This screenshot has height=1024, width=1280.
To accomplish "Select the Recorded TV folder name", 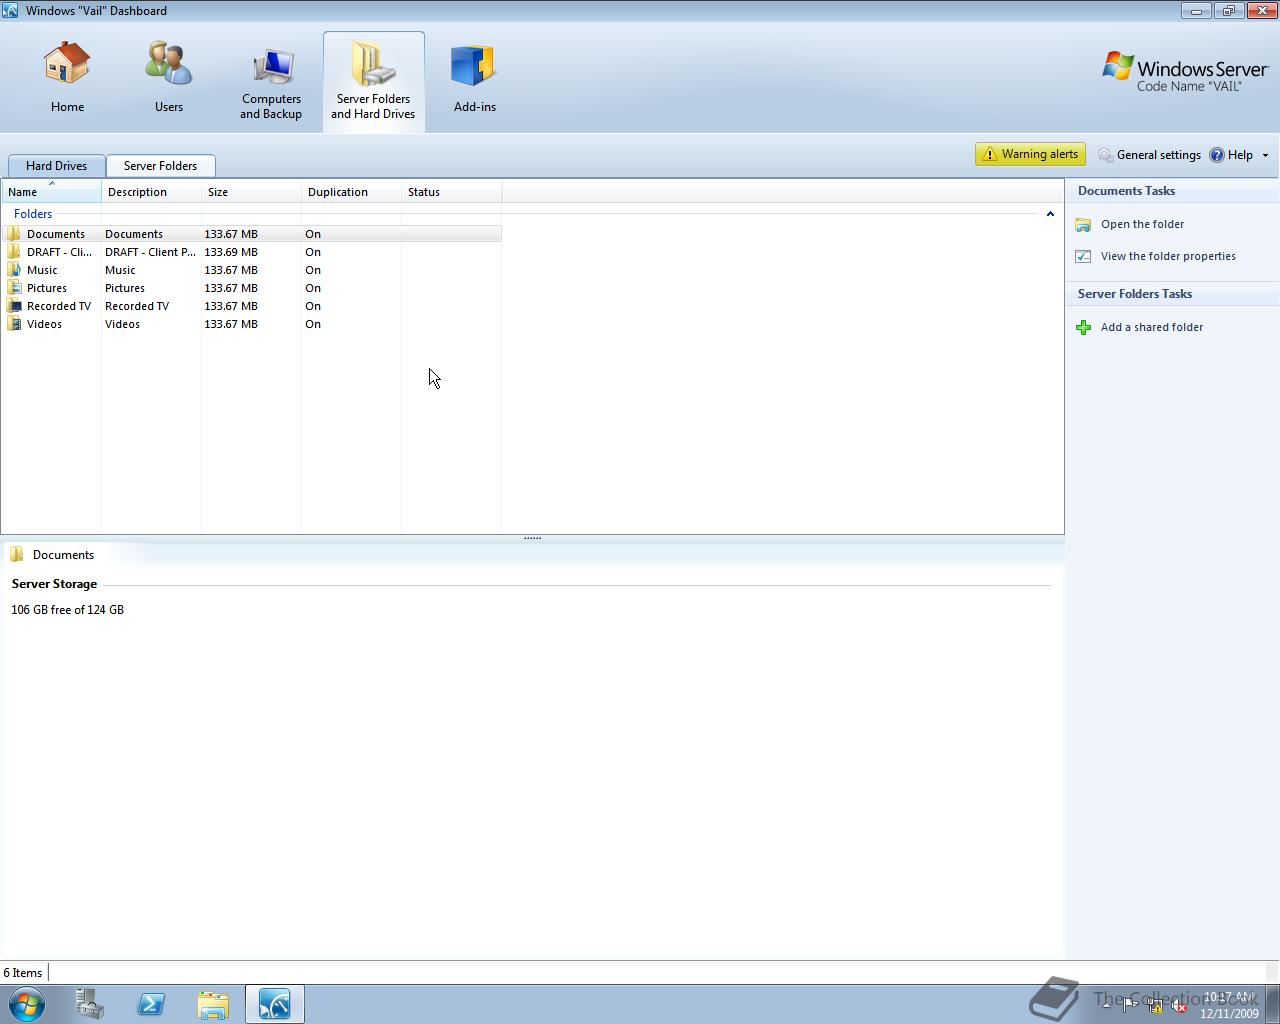I will [59, 306].
